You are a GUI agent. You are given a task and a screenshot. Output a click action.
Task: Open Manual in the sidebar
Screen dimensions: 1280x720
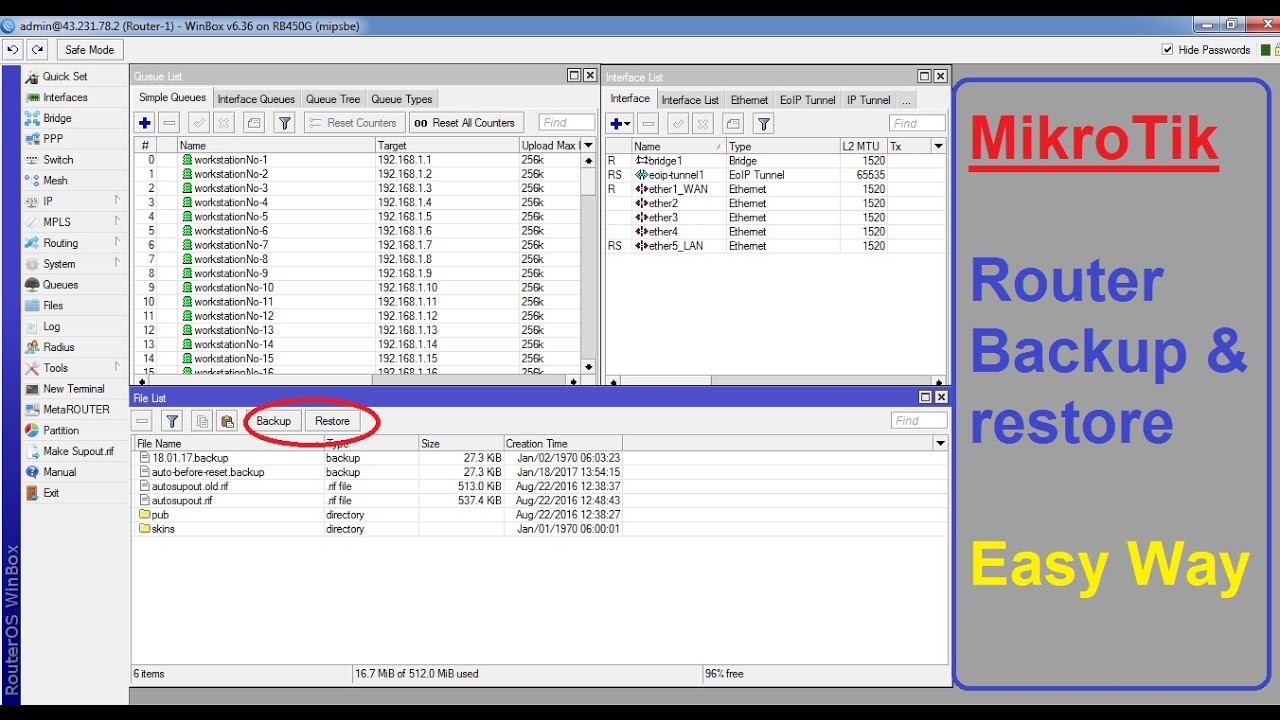point(59,472)
